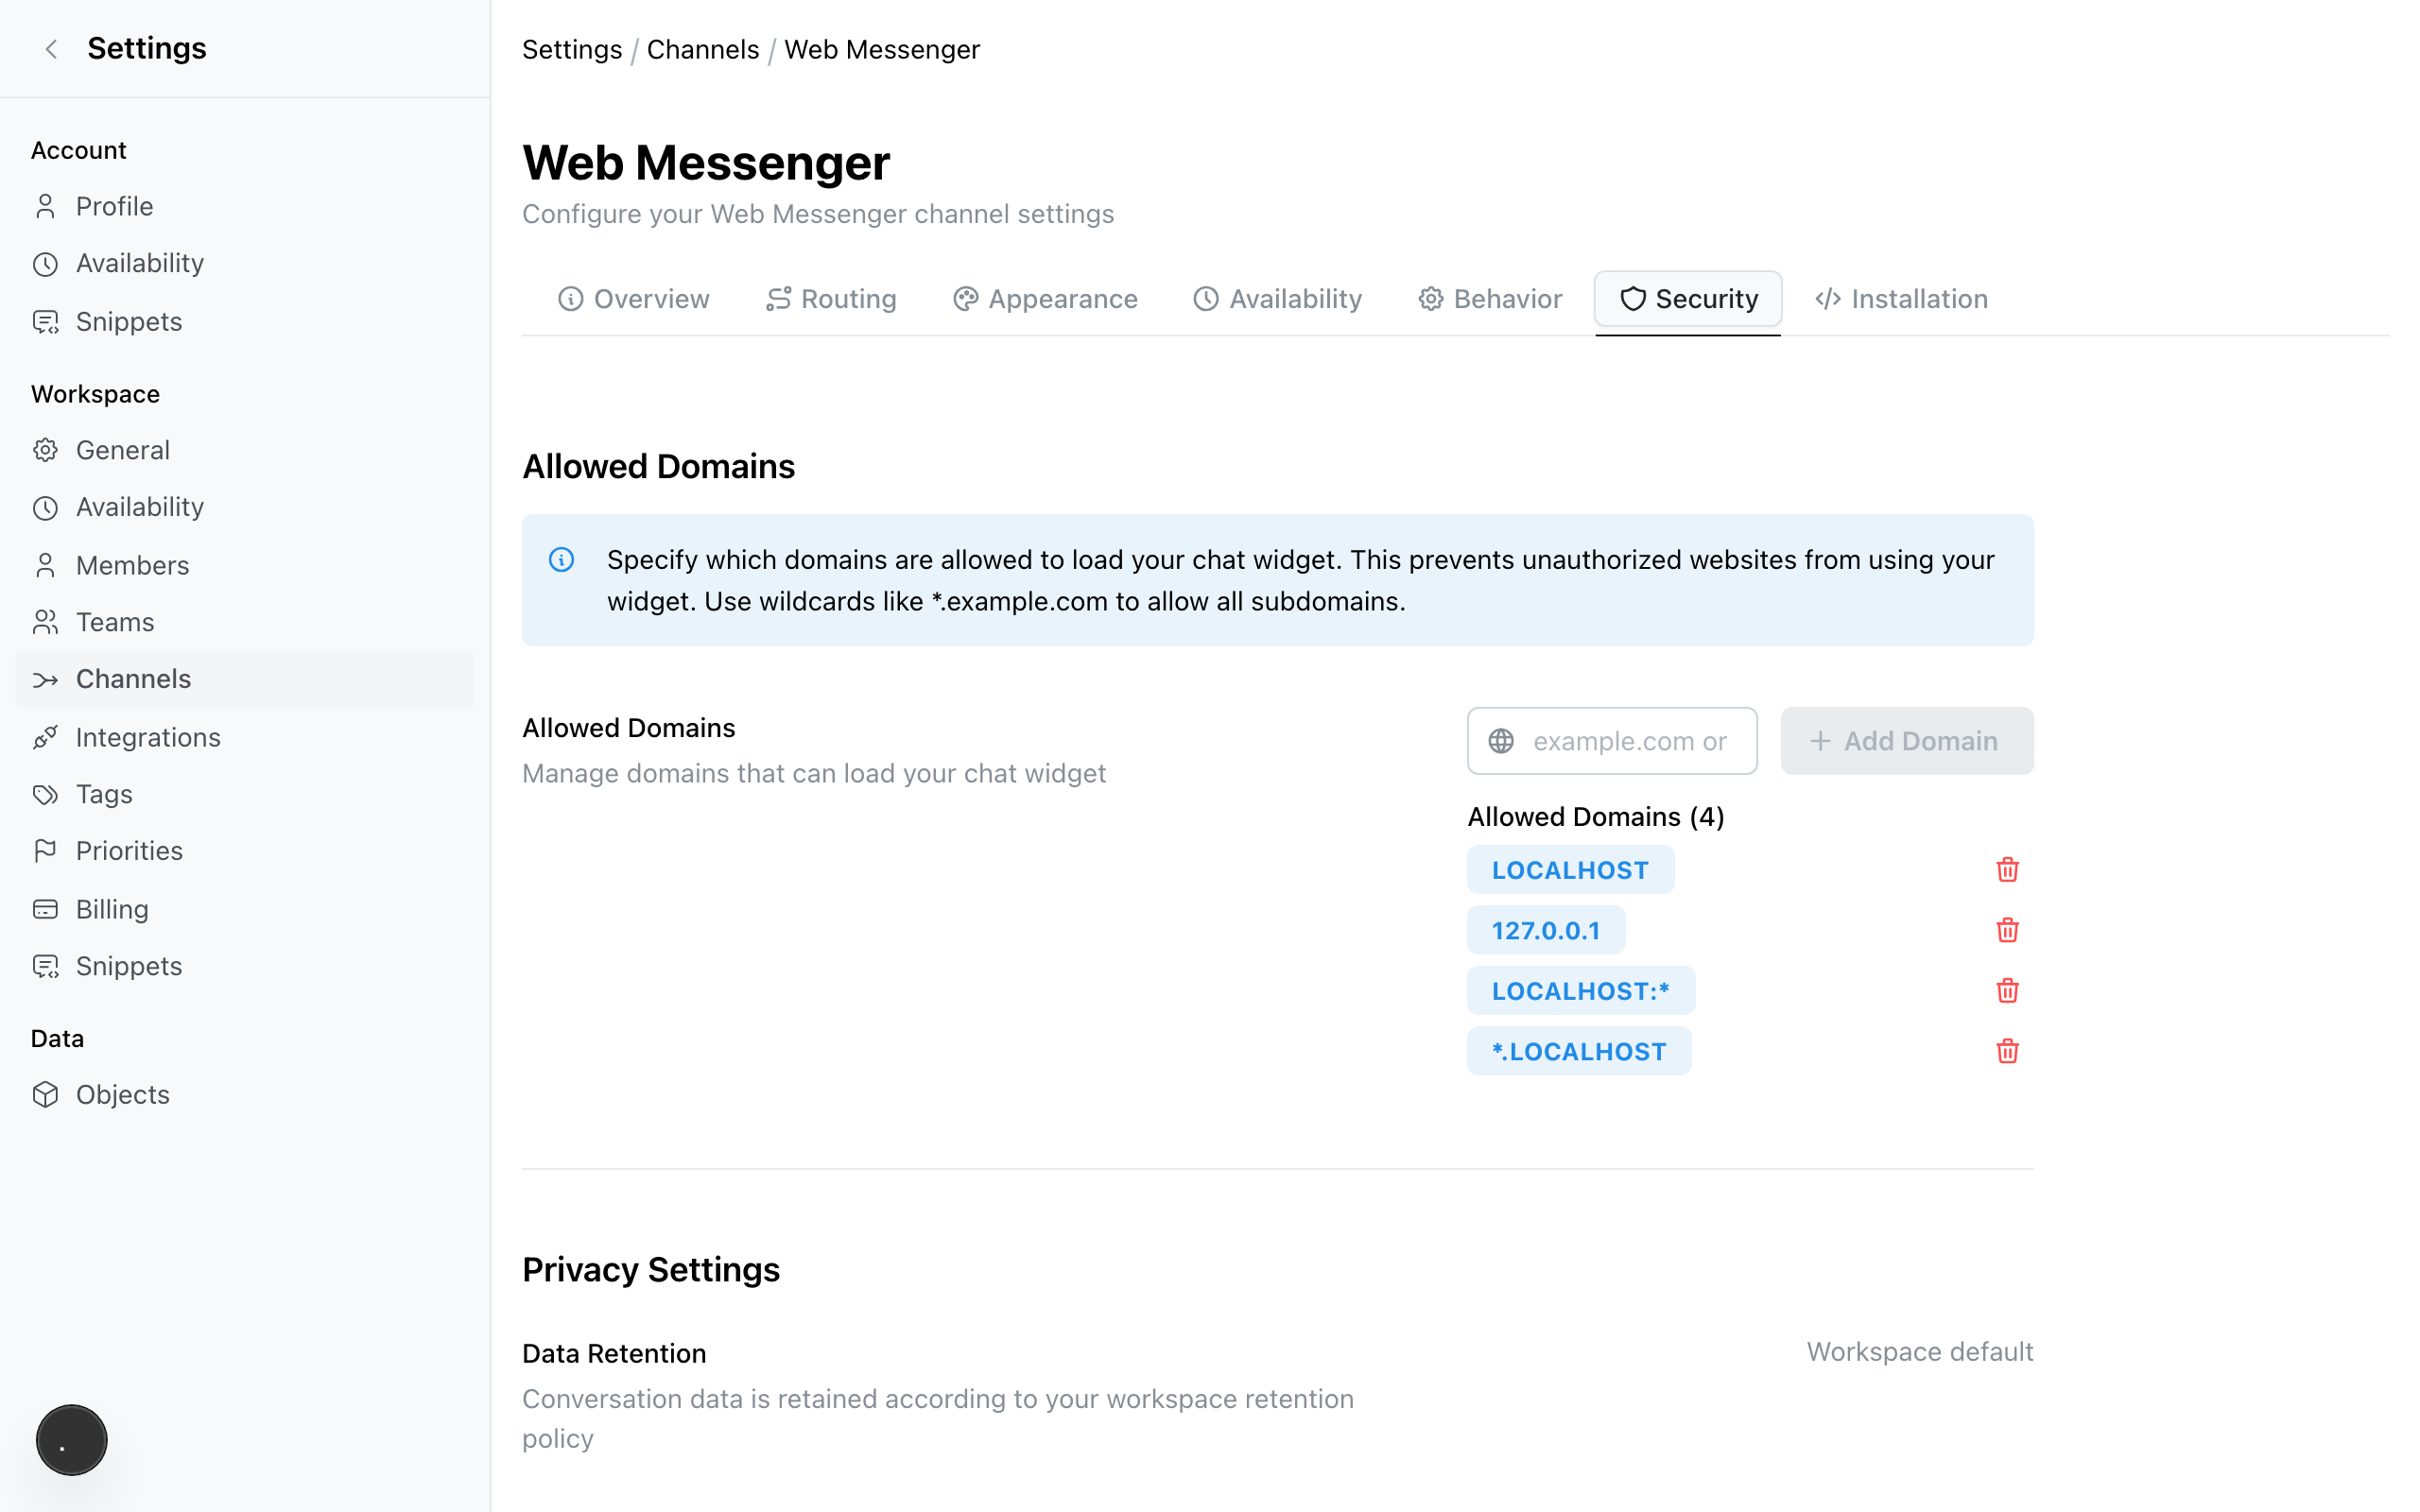Image resolution: width=2420 pixels, height=1512 pixels.
Task: Click the Workspace default retention value
Action: [x=1920, y=1352]
